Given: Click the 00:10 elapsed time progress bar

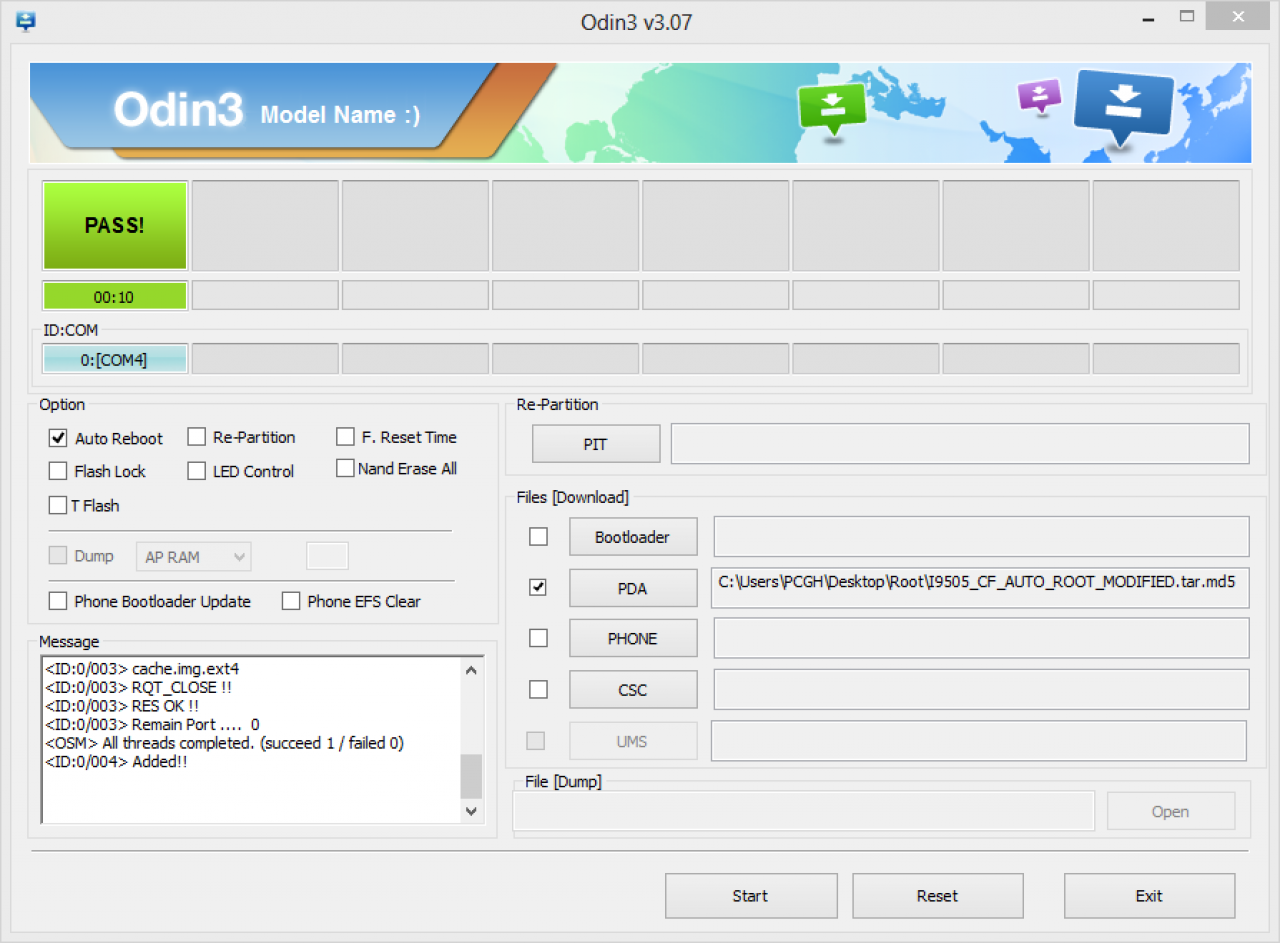Looking at the screenshot, I should (x=114, y=297).
